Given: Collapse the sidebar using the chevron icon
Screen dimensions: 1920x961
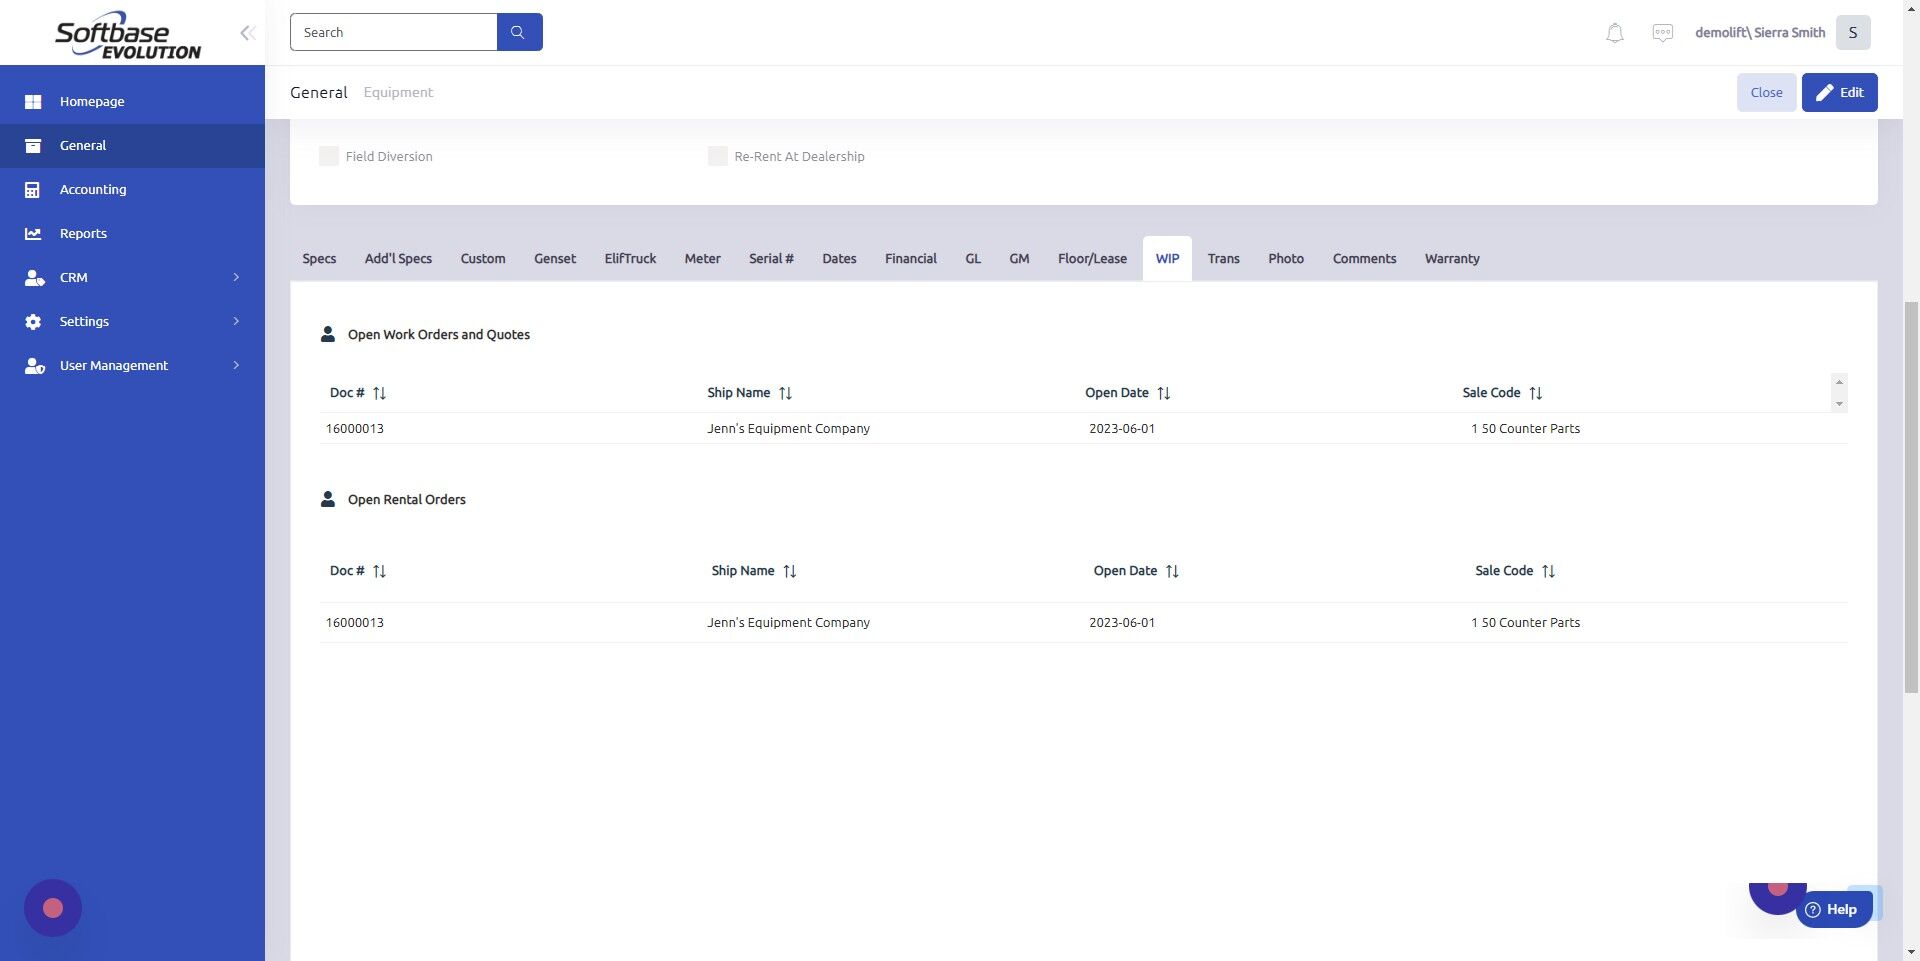Looking at the screenshot, I should (x=246, y=32).
